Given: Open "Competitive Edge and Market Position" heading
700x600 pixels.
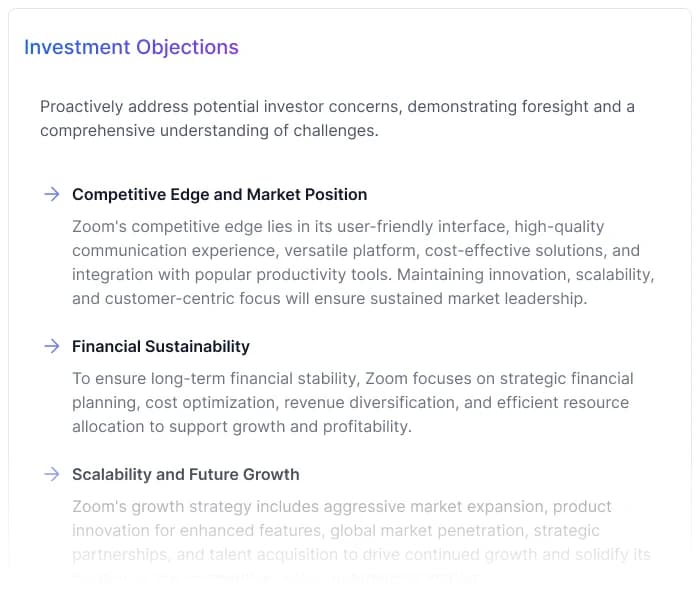Looking at the screenshot, I should [219, 194].
